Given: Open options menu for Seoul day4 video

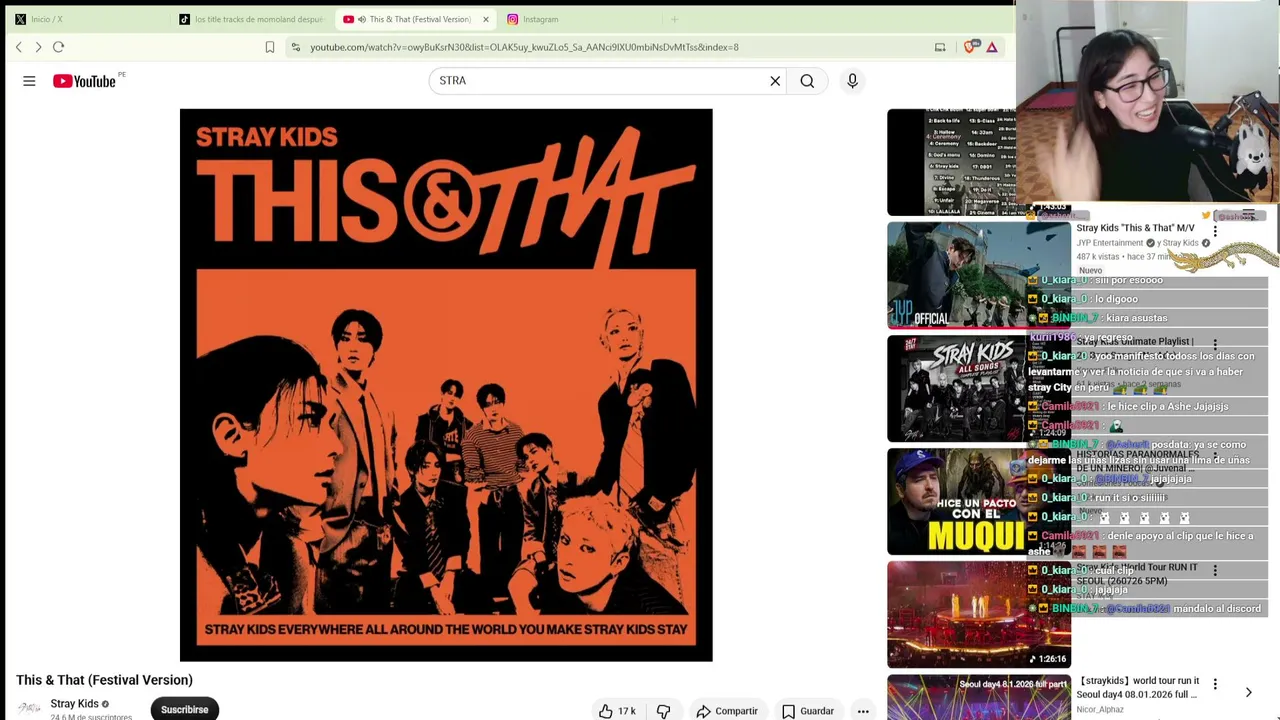Looking at the screenshot, I should (x=1215, y=684).
